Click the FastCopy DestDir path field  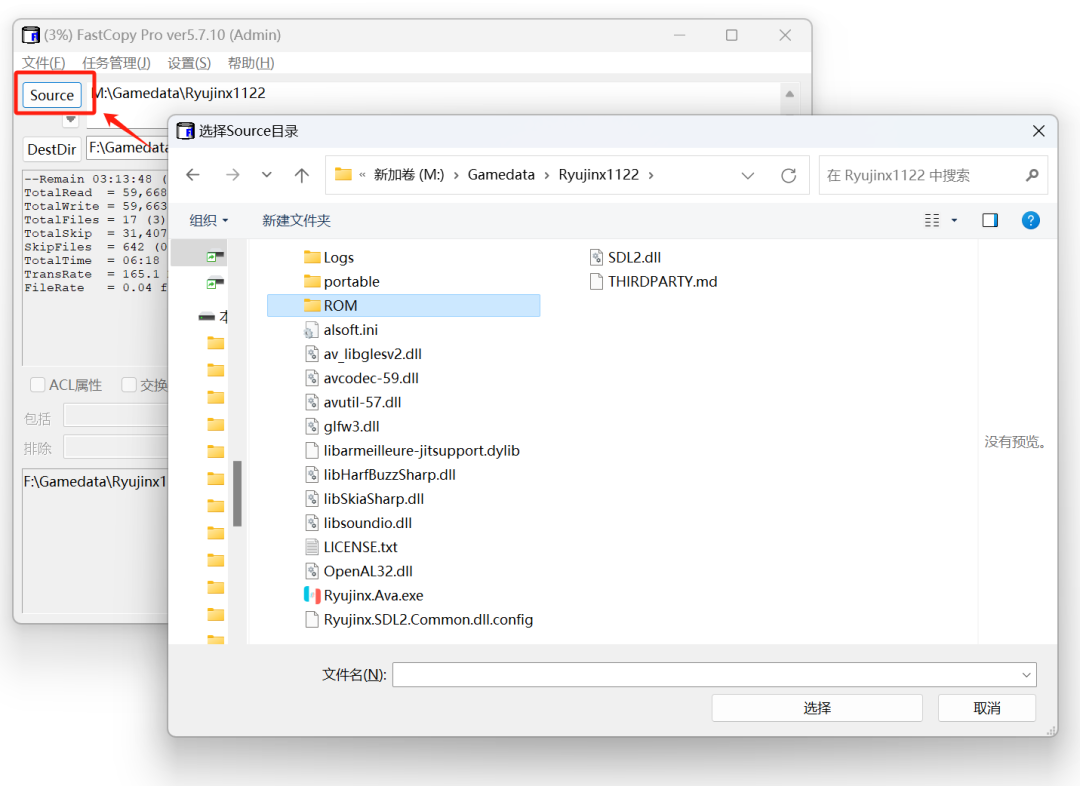(x=127, y=148)
